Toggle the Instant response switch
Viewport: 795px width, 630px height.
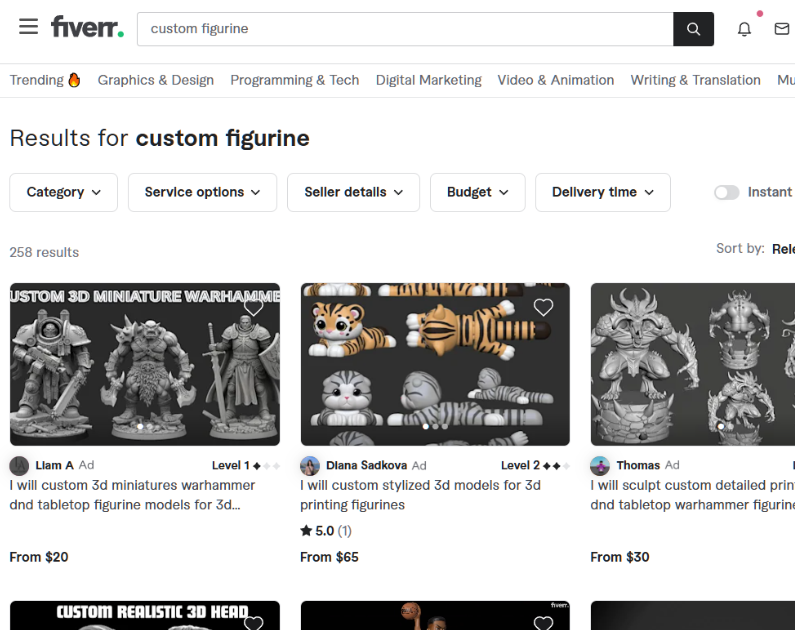(726, 193)
